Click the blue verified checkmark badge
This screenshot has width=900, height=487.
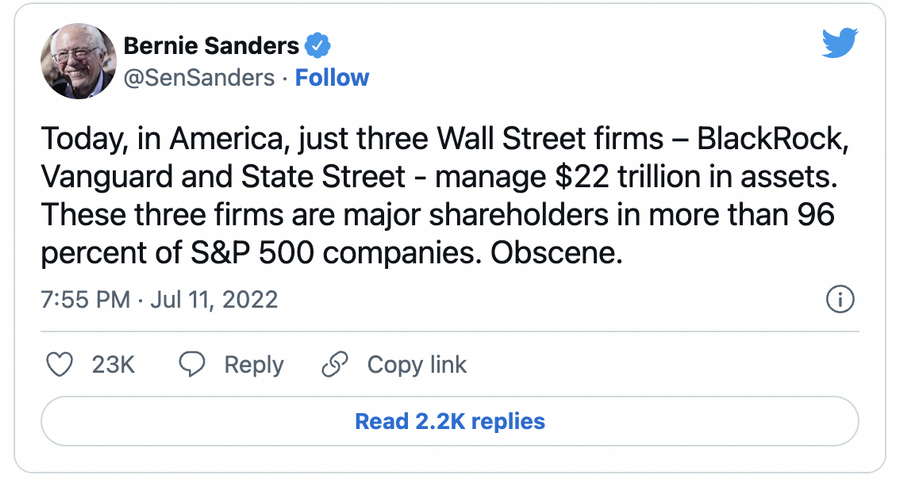click(317, 45)
